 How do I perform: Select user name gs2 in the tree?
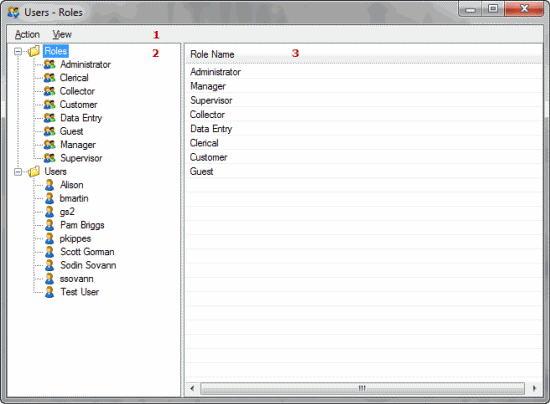[67, 212]
